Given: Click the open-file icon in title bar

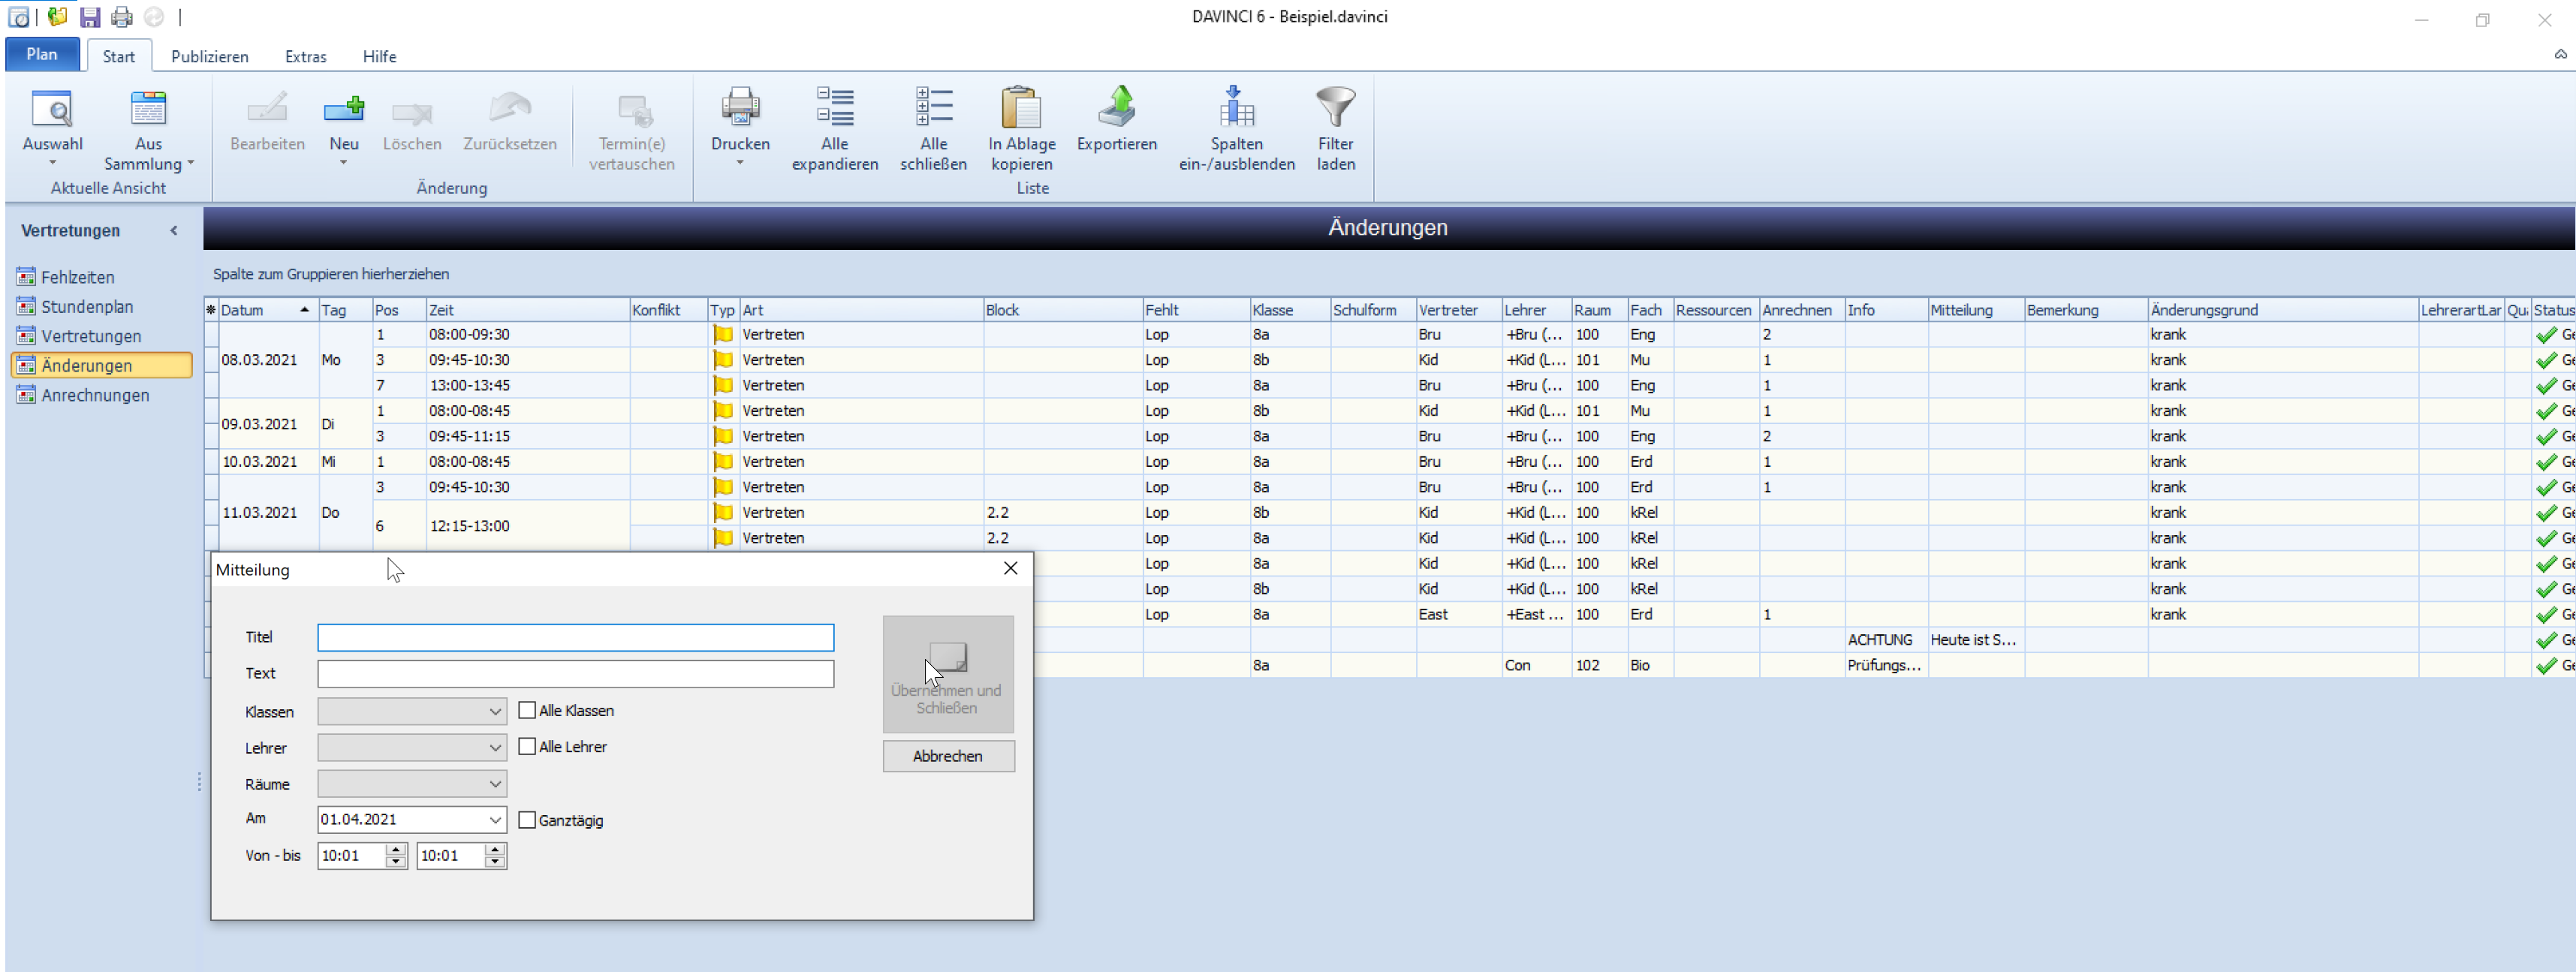Looking at the screenshot, I should pos(58,17).
